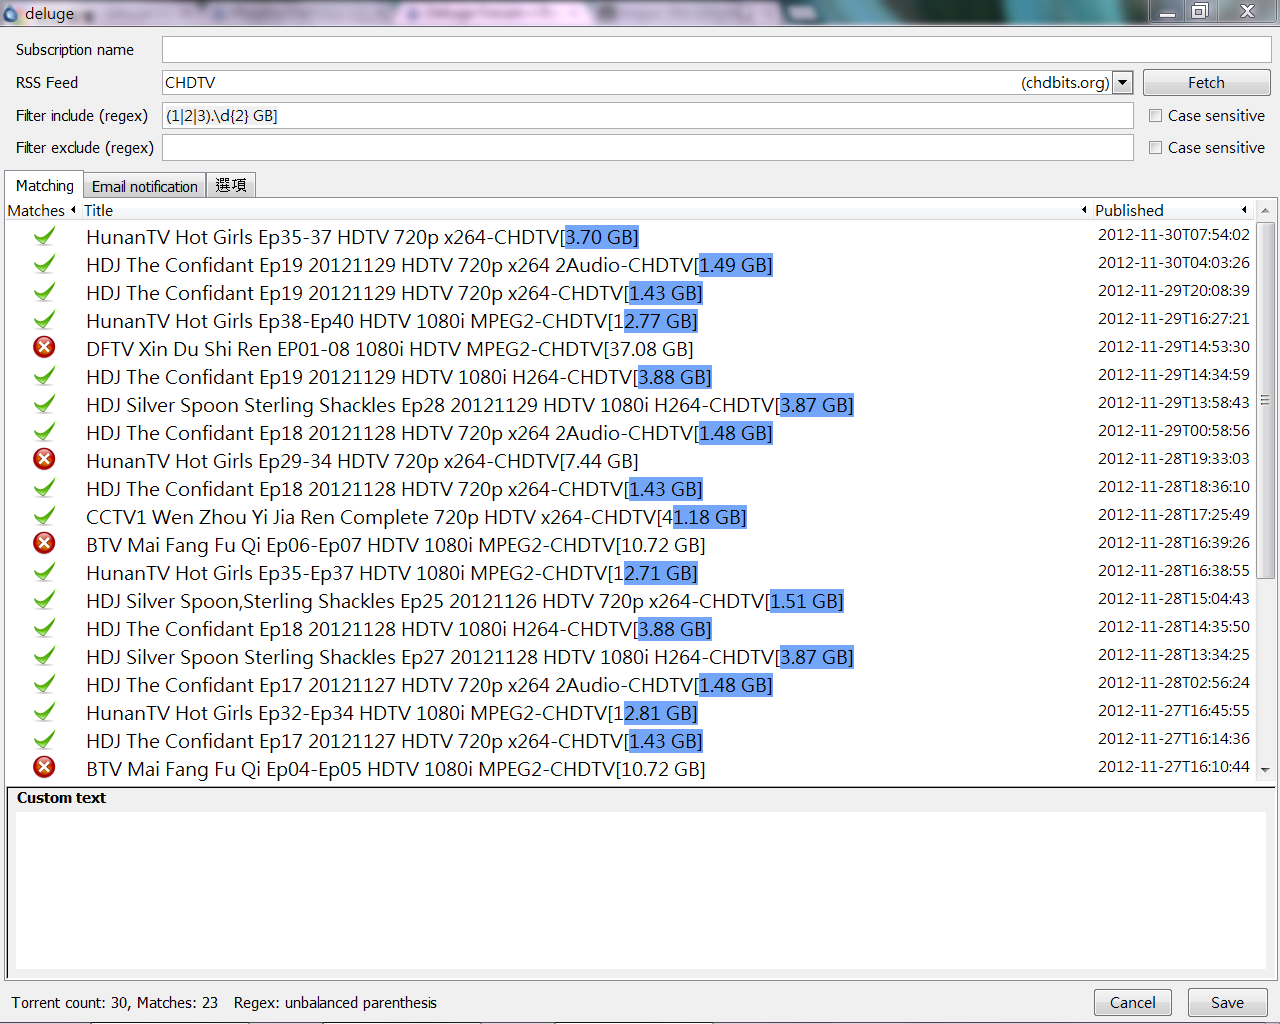Click green check for Hot Girls Ep35-Ep37 1080i row
The width and height of the screenshot is (1280, 1024).
click(x=44, y=572)
